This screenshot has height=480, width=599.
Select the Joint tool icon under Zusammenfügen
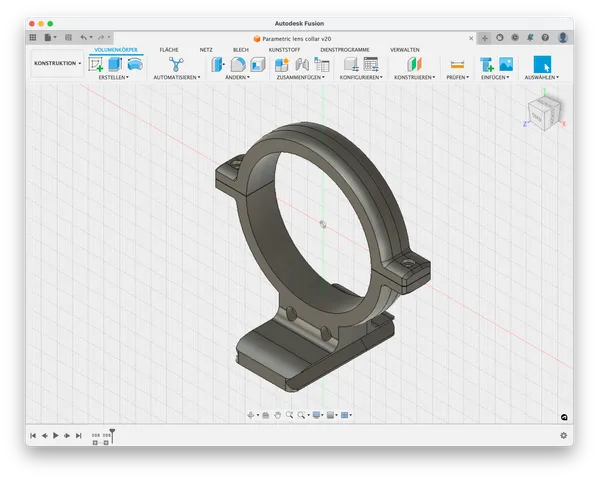pyautogui.click(x=302, y=64)
